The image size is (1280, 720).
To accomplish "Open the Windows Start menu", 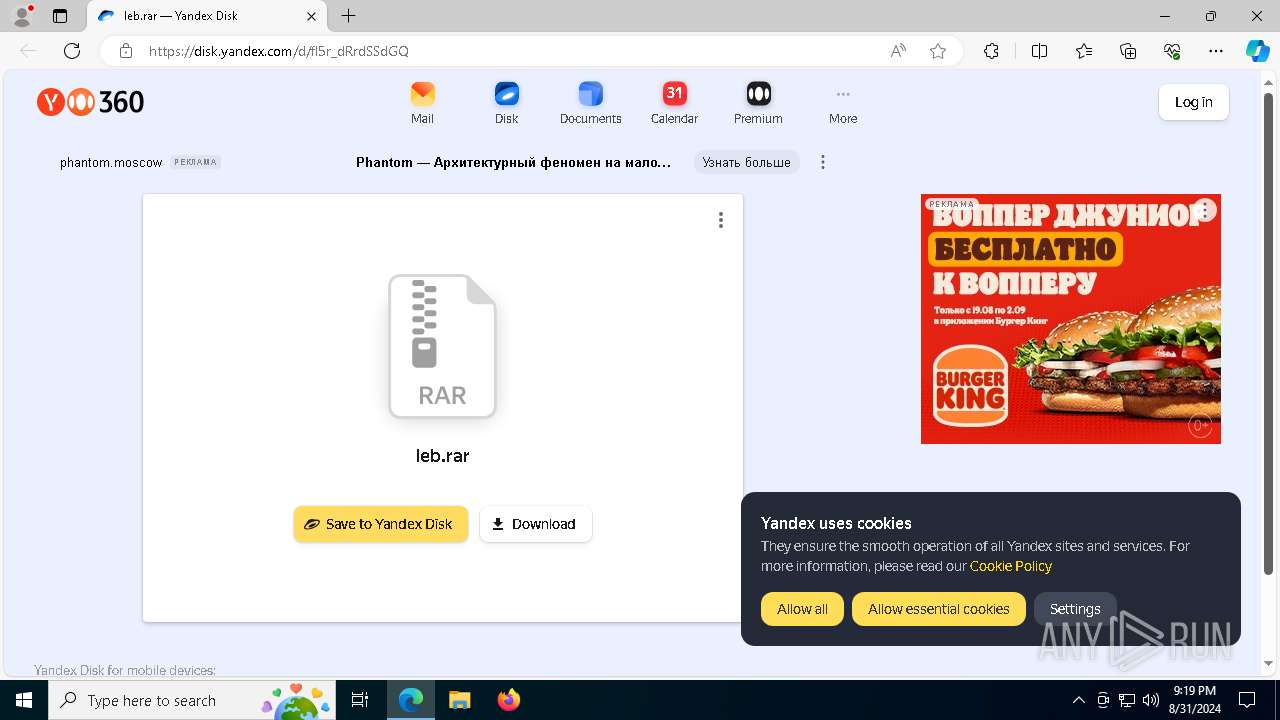I will point(24,700).
